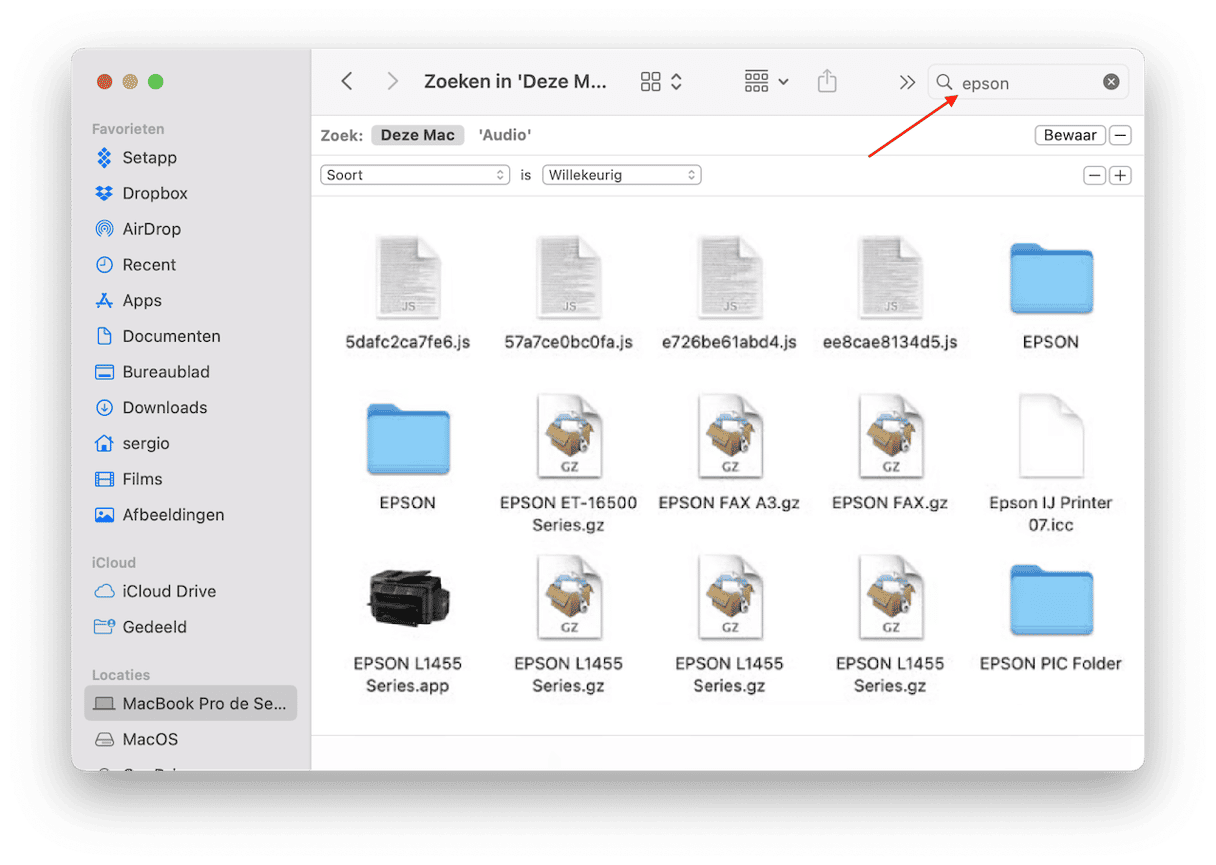Select Setapp in the sidebar
This screenshot has width=1216, height=865.
point(149,158)
